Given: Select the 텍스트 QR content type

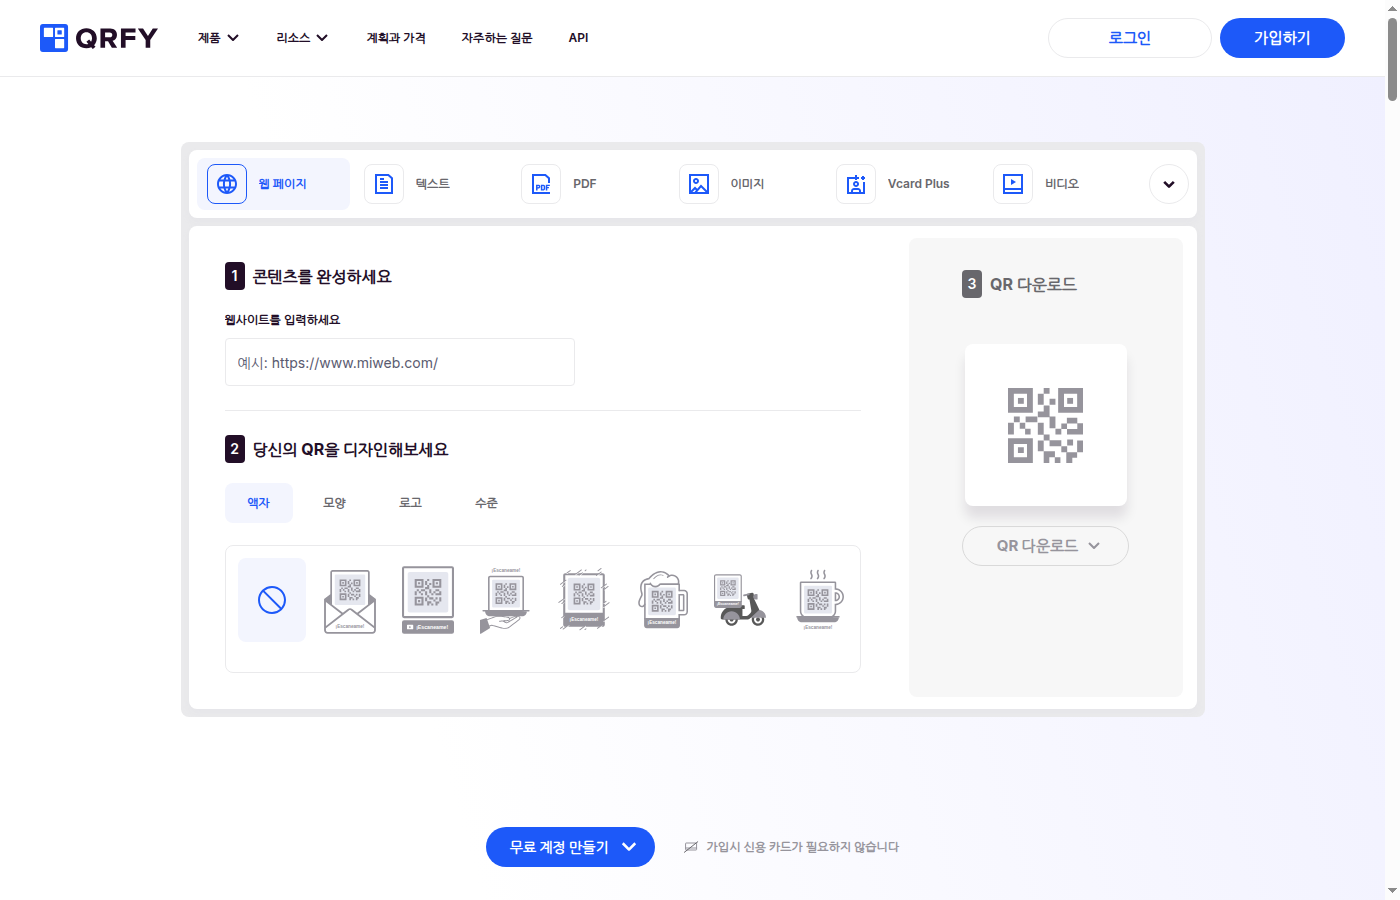Looking at the screenshot, I should click(x=414, y=183).
